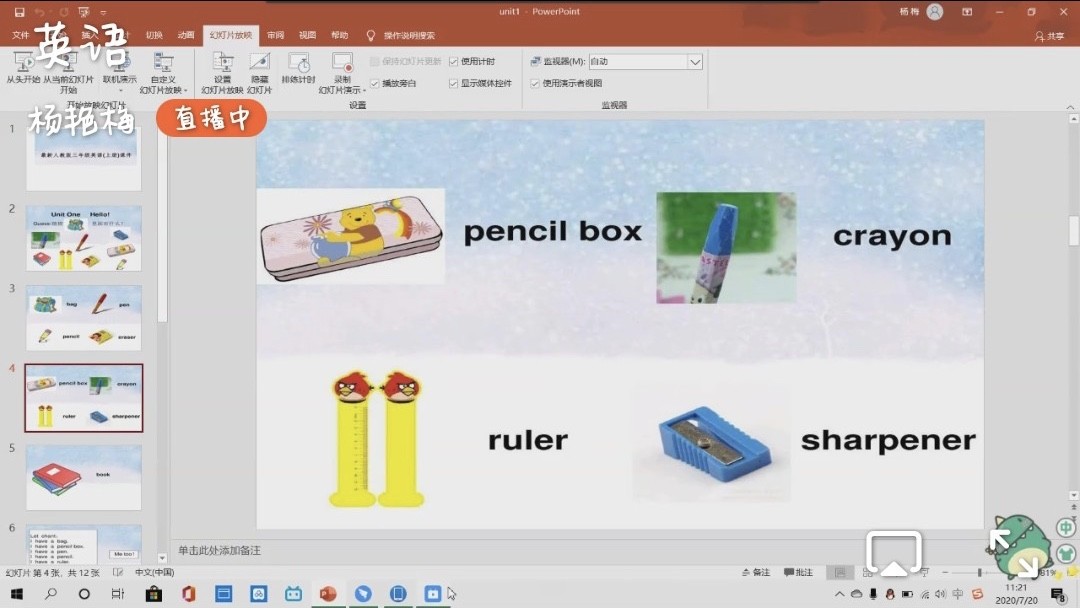The width and height of the screenshot is (1080, 608).
Task: Click the 批注 (Comments) status bar button
Action: click(x=799, y=572)
